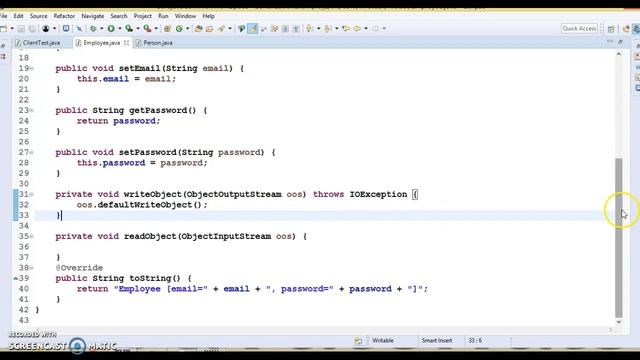
Task: Click the Back navigation arrow icon
Action: tap(357, 29)
